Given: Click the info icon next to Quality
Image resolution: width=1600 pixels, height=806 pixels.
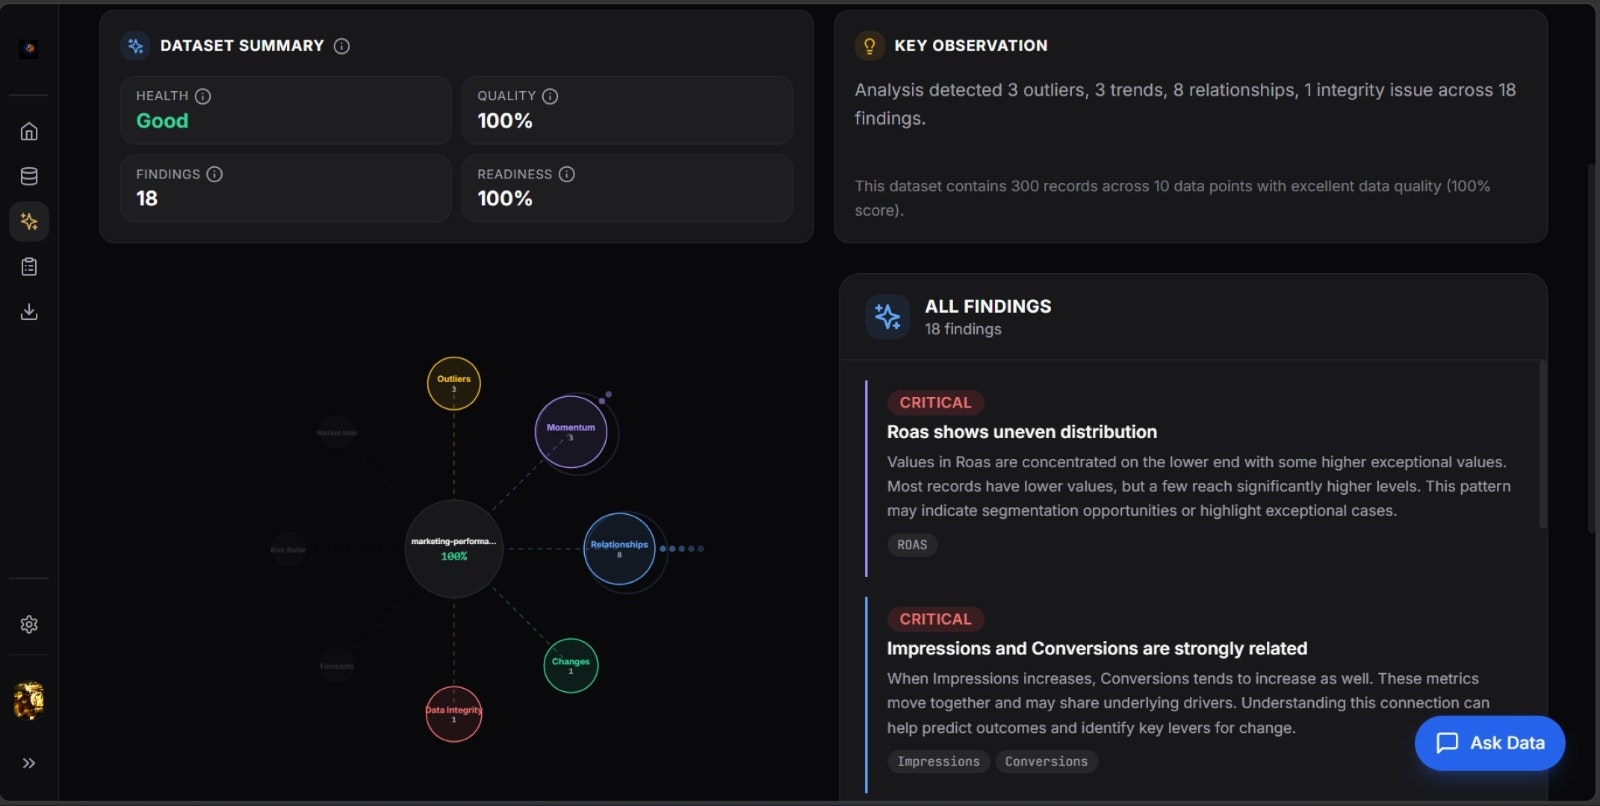Looking at the screenshot, I should coord(550,96).
